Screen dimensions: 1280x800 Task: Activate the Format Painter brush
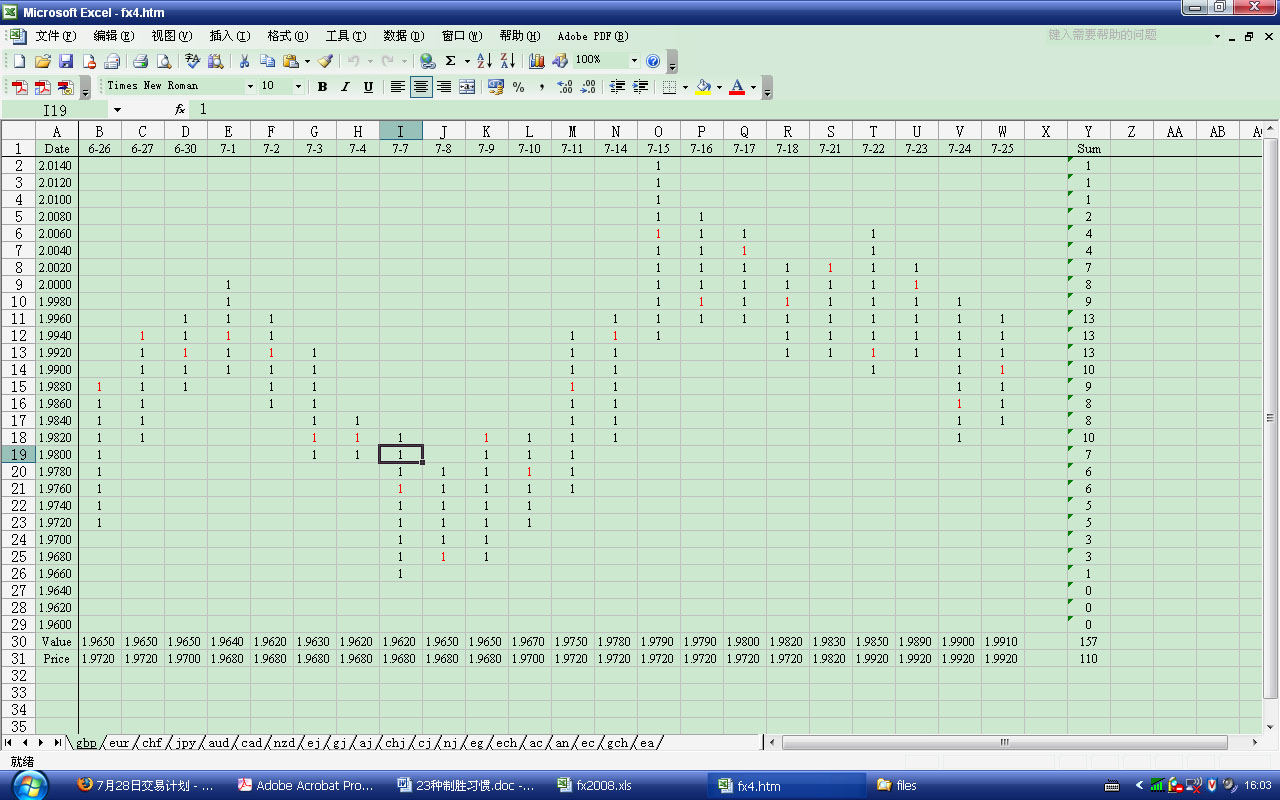[x=325, y=61]
